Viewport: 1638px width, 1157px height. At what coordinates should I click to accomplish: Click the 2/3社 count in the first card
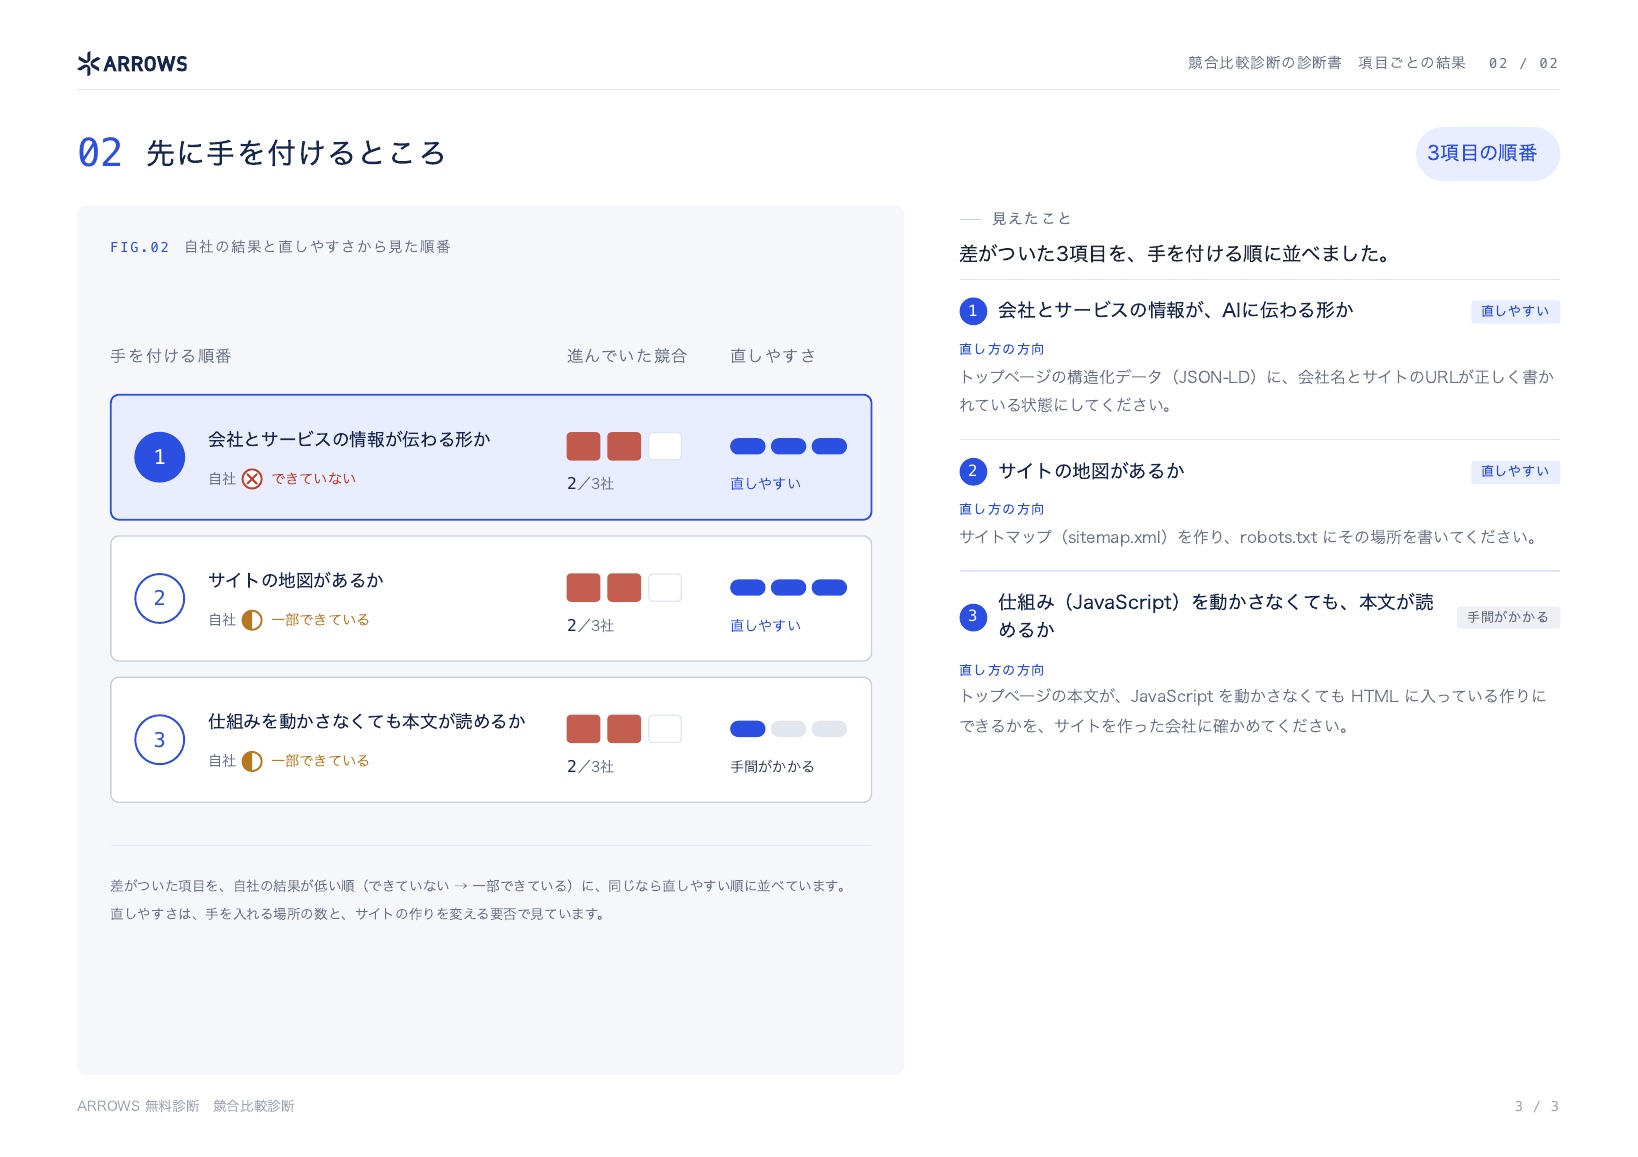(590, 484)
